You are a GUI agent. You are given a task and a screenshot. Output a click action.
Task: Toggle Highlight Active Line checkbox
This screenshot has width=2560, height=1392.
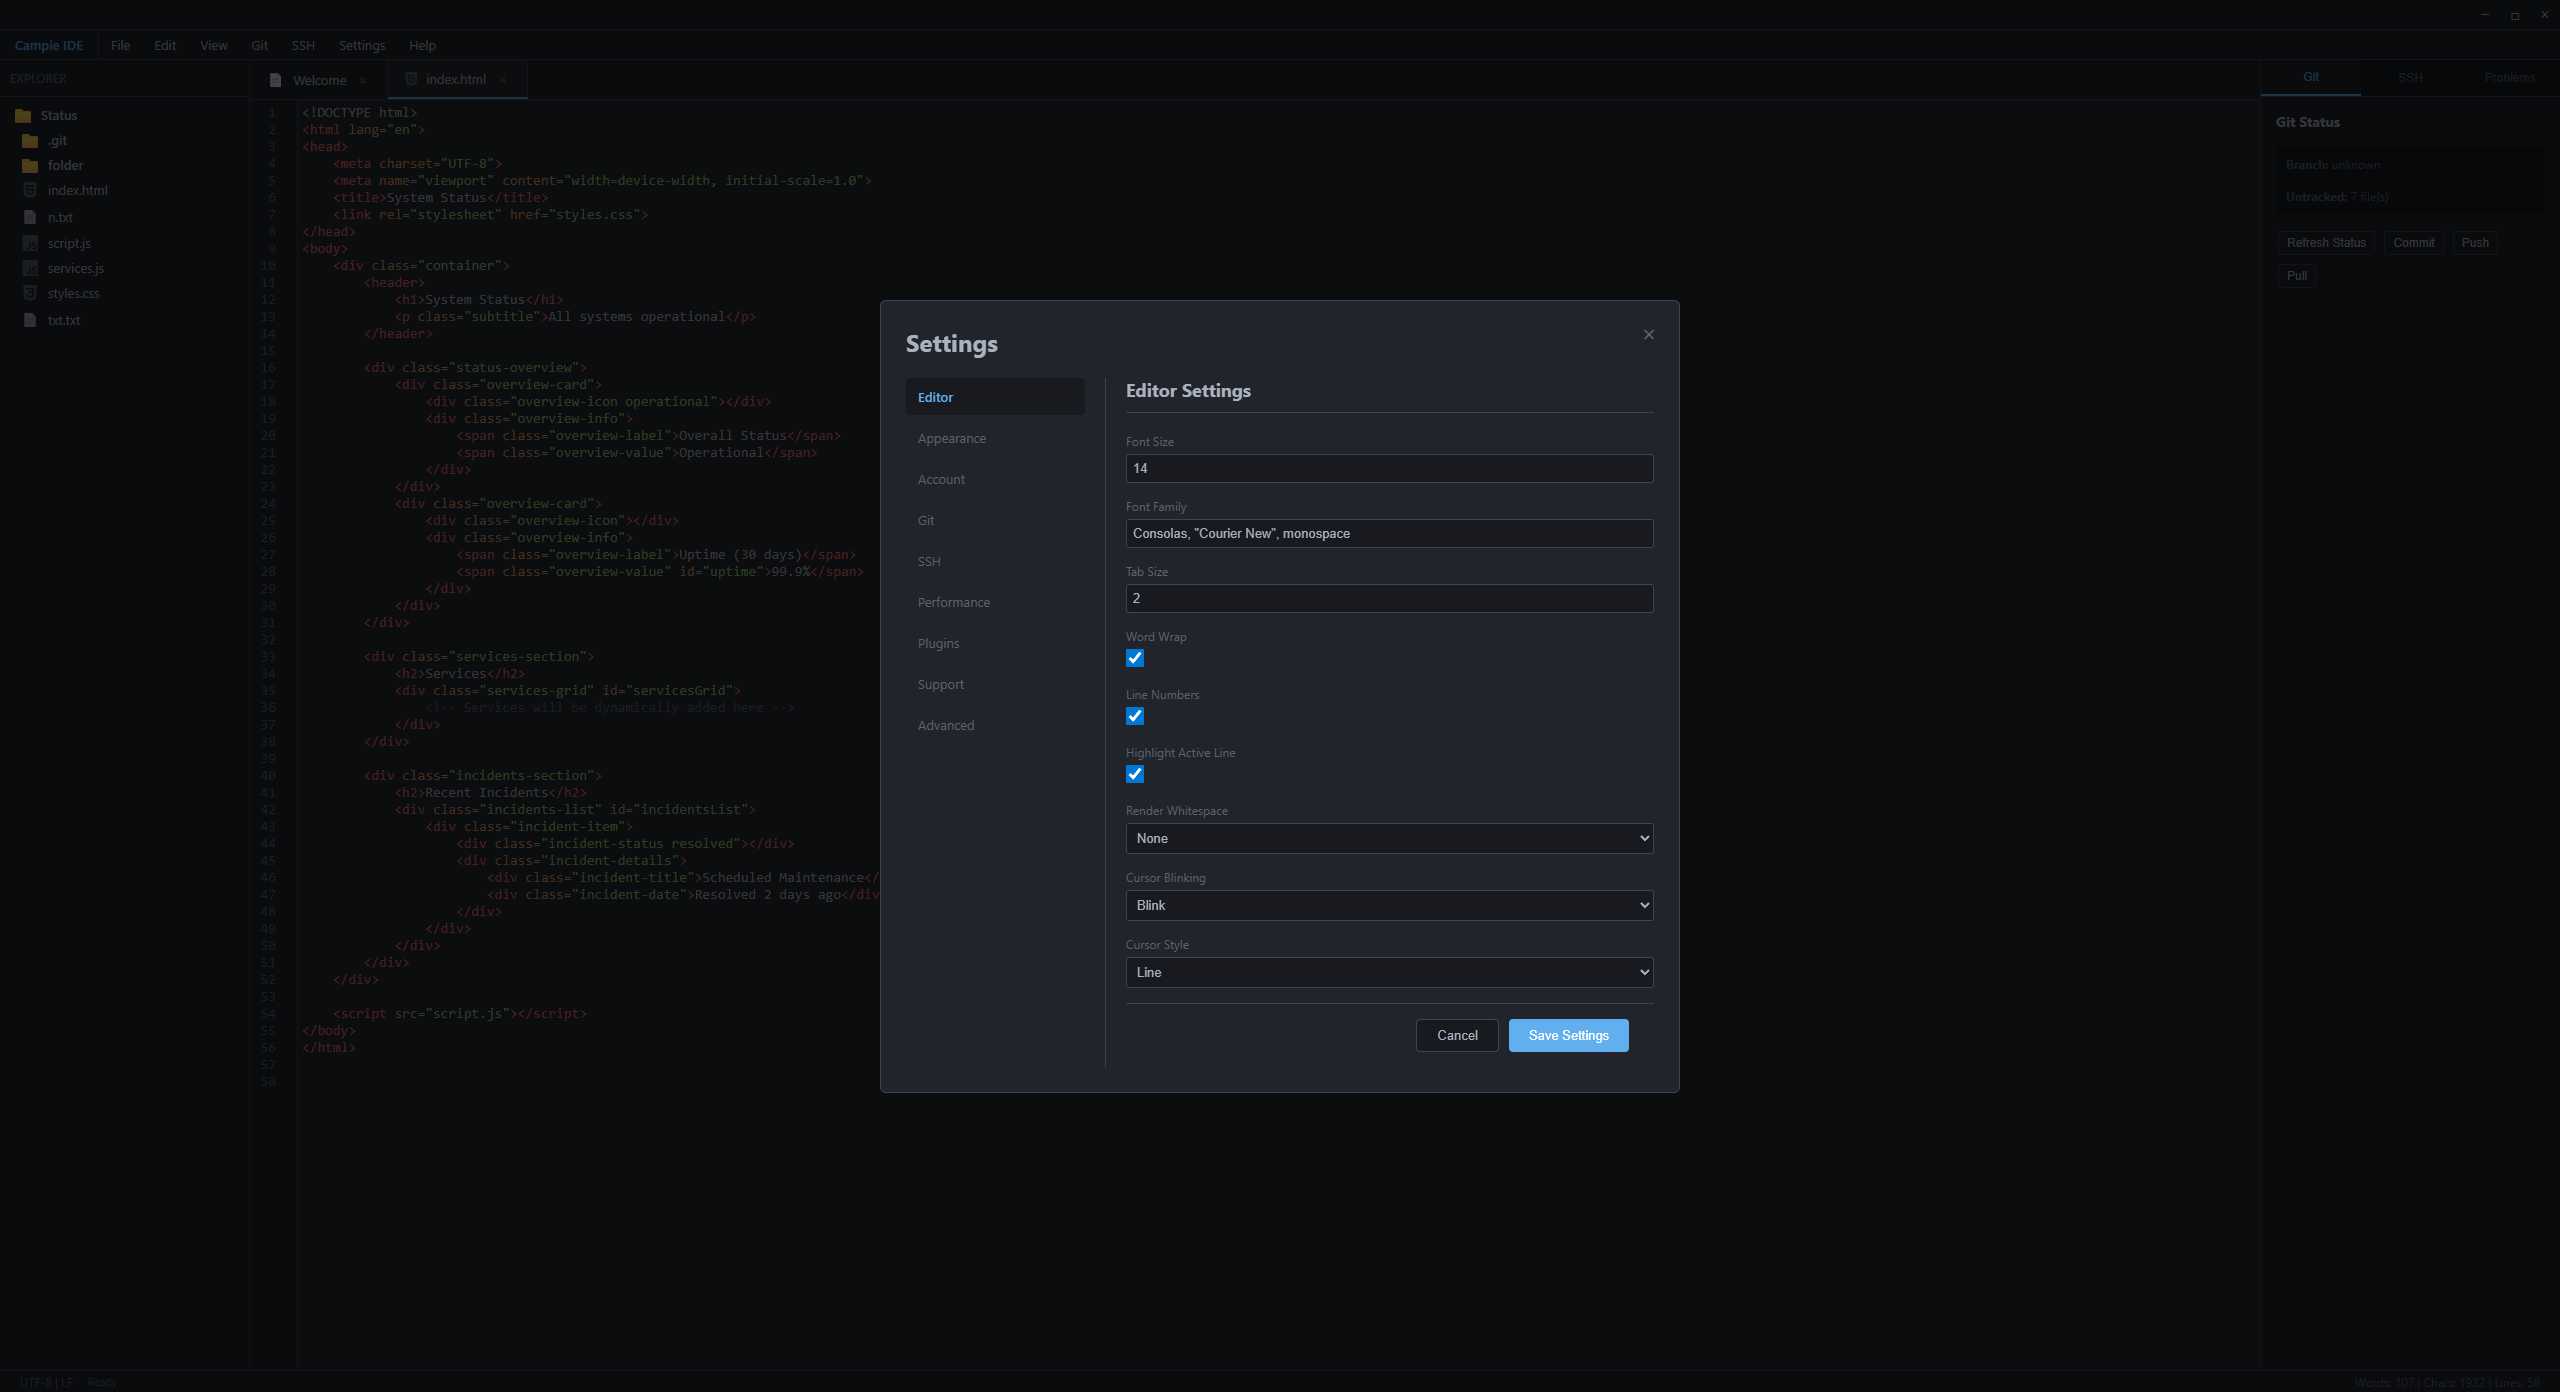1134,774
